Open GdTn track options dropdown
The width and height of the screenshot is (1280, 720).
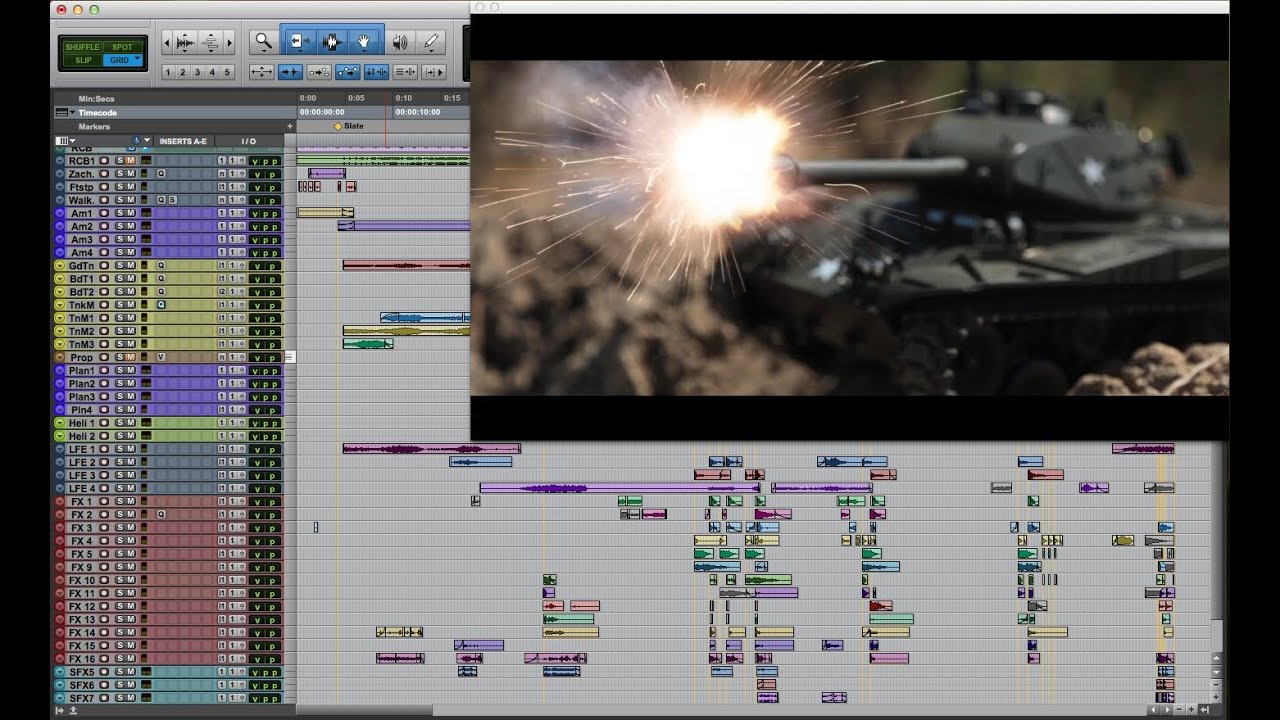pyautogui.click(x=59, y=266)
